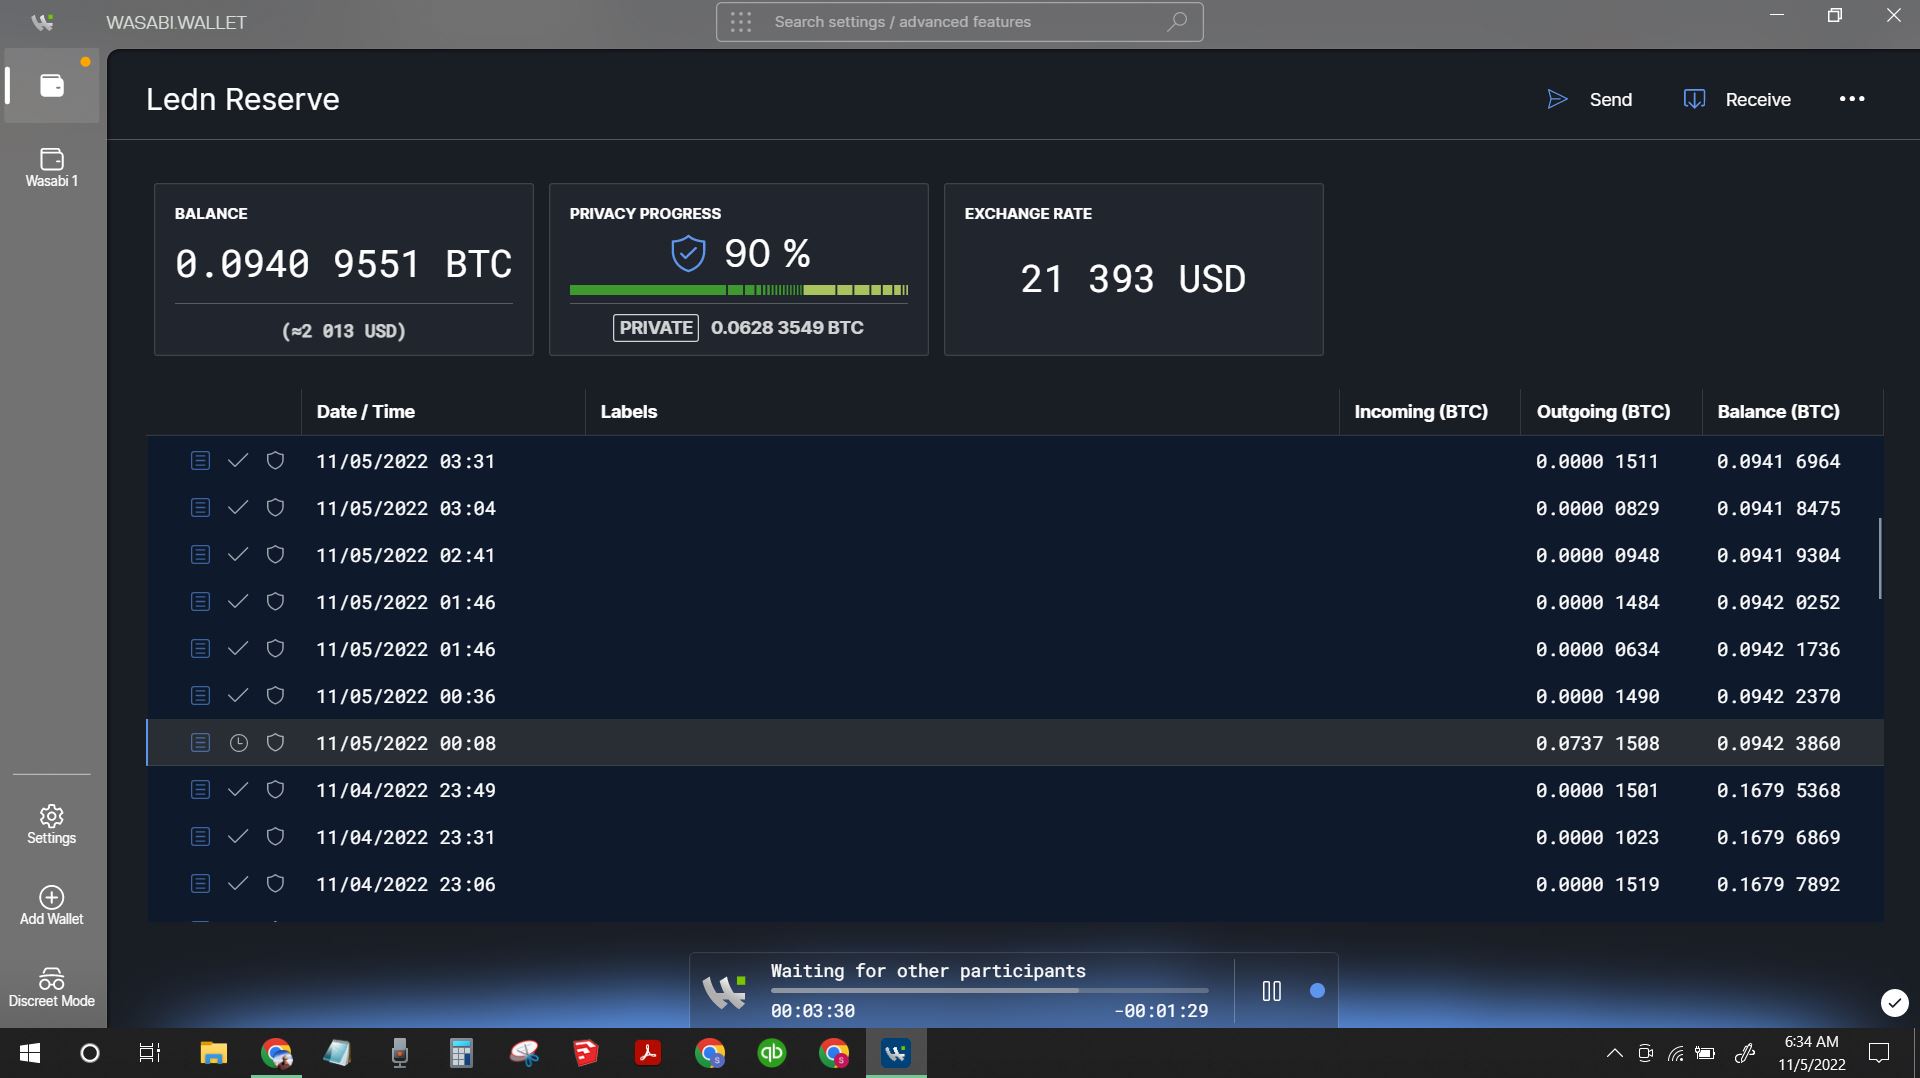Open the dotted grid icon in search bar
This screenshot has width=1920, height=1078.
pyautogui.click(x=741, y=22)
